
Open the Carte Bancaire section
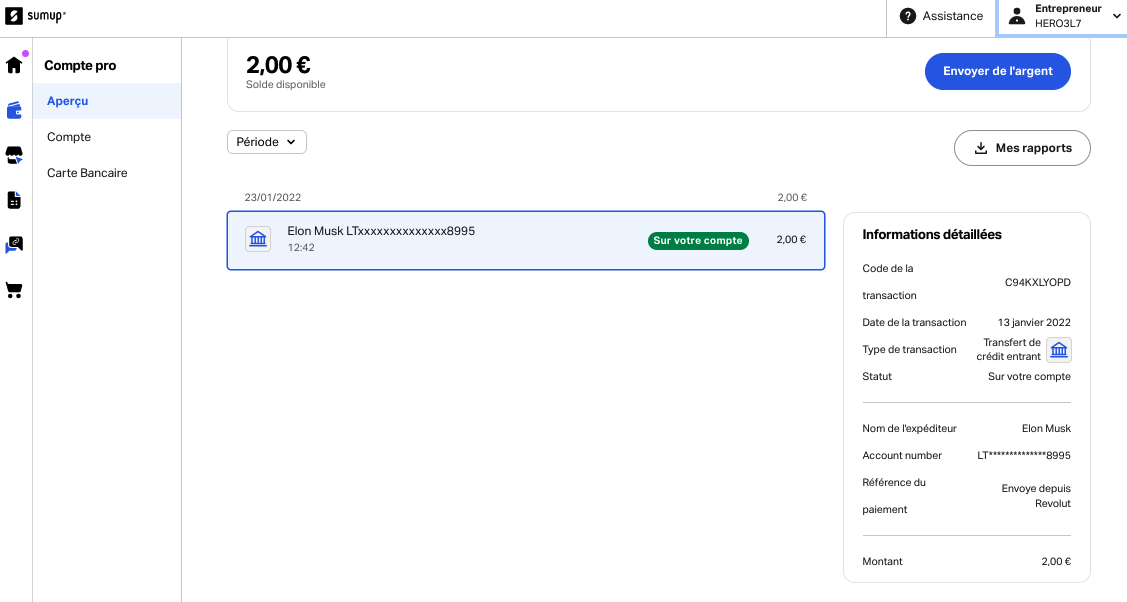pos(87,172)
